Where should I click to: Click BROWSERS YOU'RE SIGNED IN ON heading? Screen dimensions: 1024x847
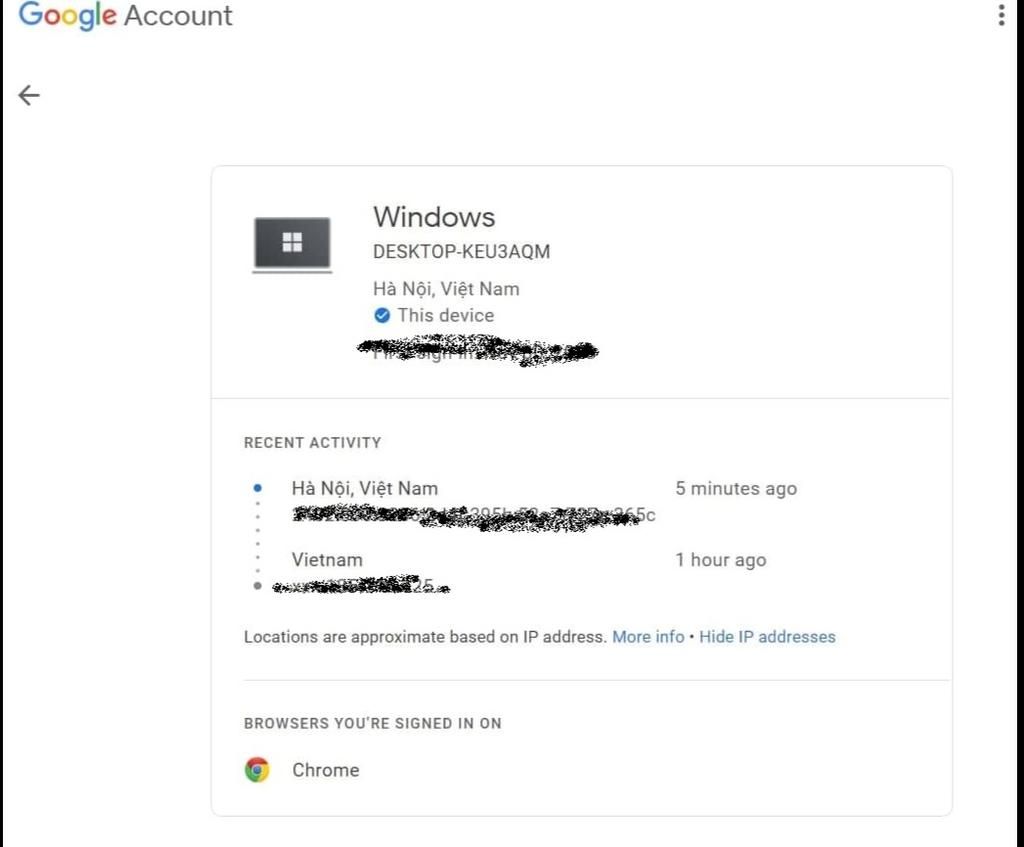pyautogui.click(x=373, y=724)
